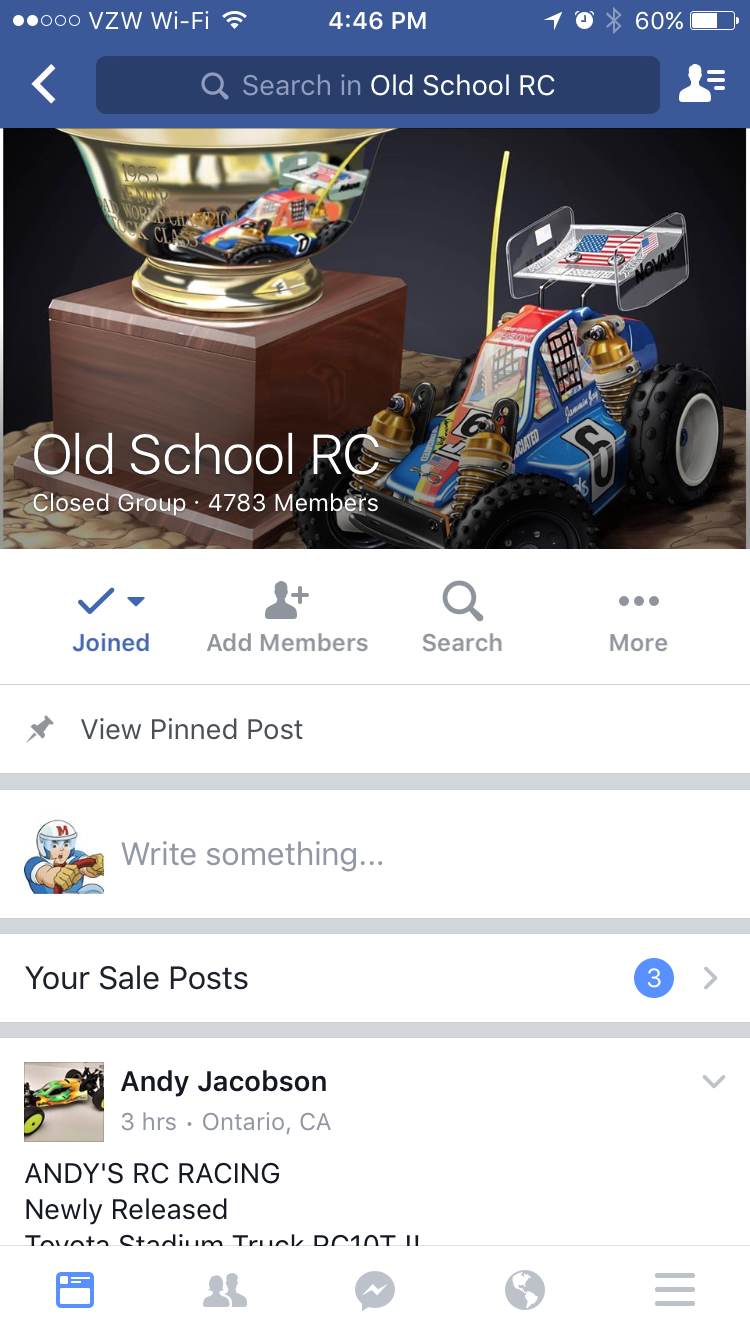This screenshot has height=1334, width=750.
Task: Open Messenger tab icon
Action: (375, 1290)
